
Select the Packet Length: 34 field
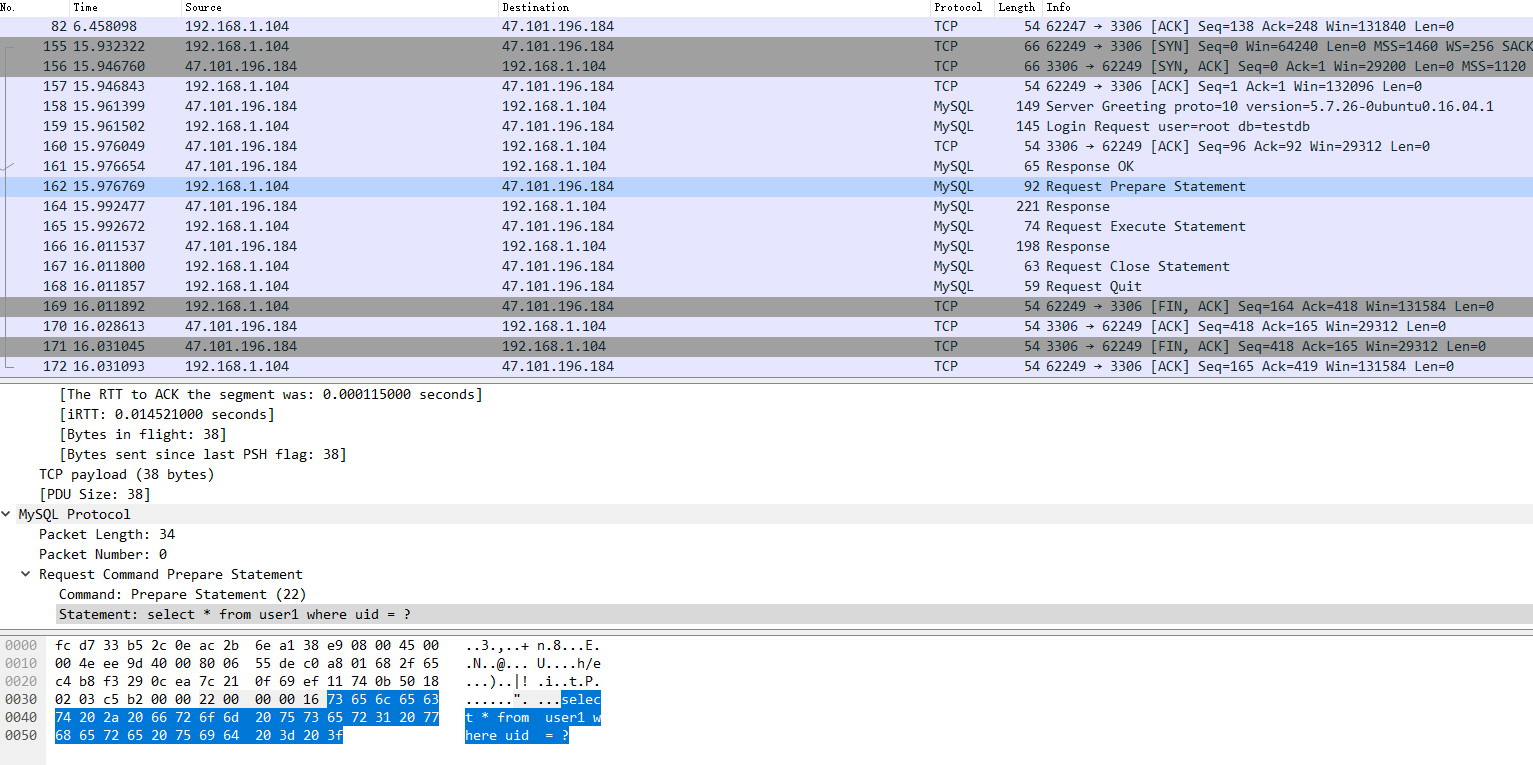pyautogui.click(x=107, y=534)
